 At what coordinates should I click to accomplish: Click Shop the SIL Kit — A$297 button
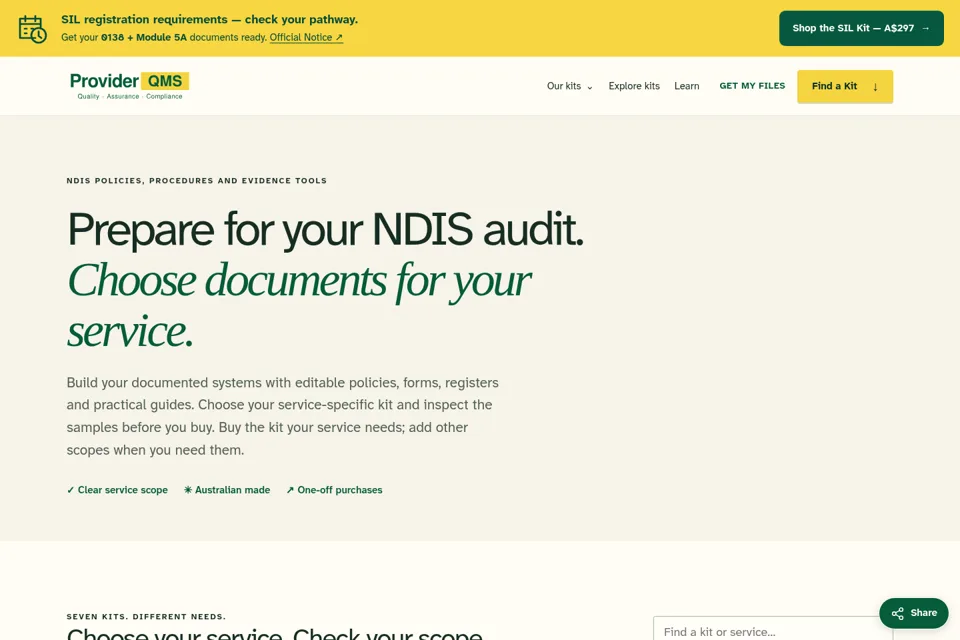[x=861, y=28]
